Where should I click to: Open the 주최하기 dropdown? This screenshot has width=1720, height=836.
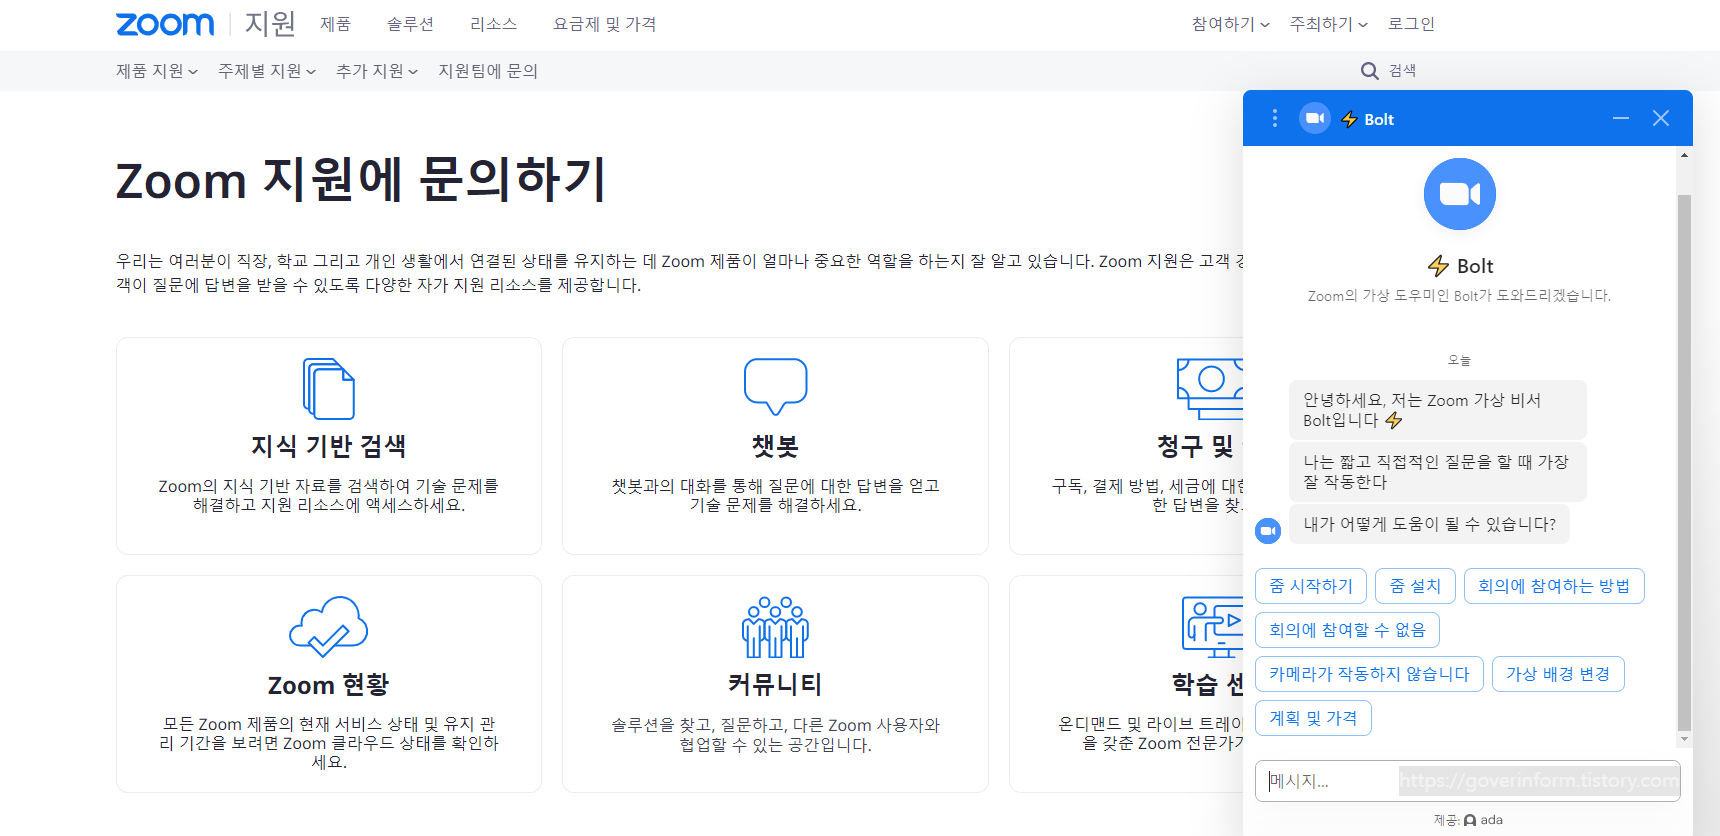[x=1328, y=24]
